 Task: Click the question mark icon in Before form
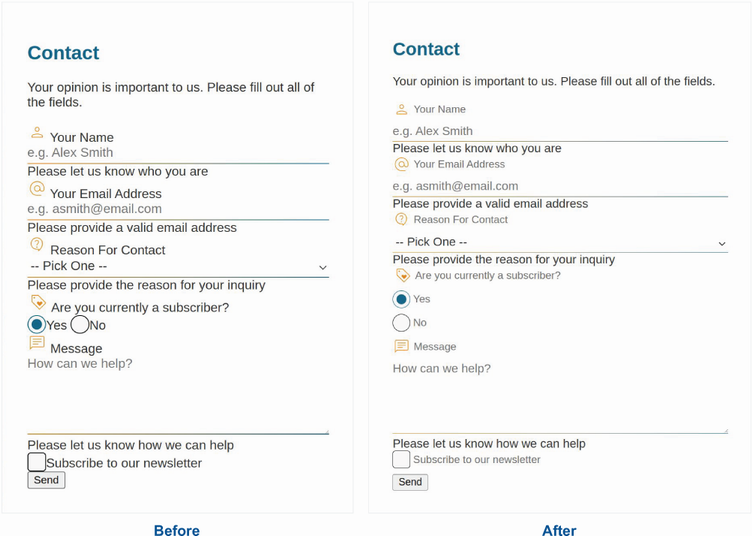click(37, 244)
